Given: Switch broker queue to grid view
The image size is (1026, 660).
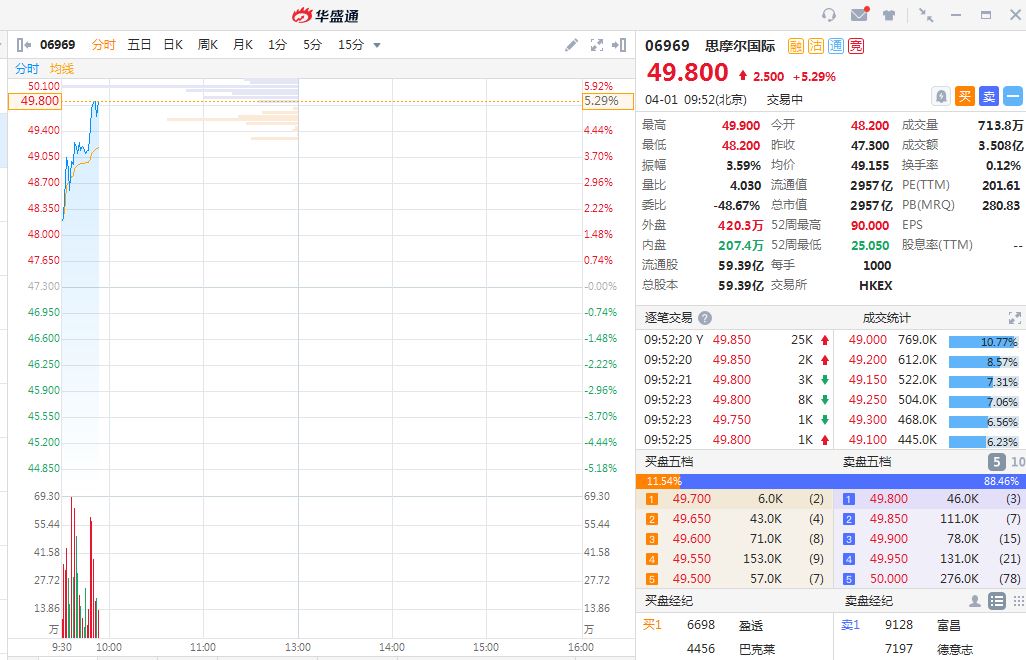Looking at the screenshot, I should 1018,601.
